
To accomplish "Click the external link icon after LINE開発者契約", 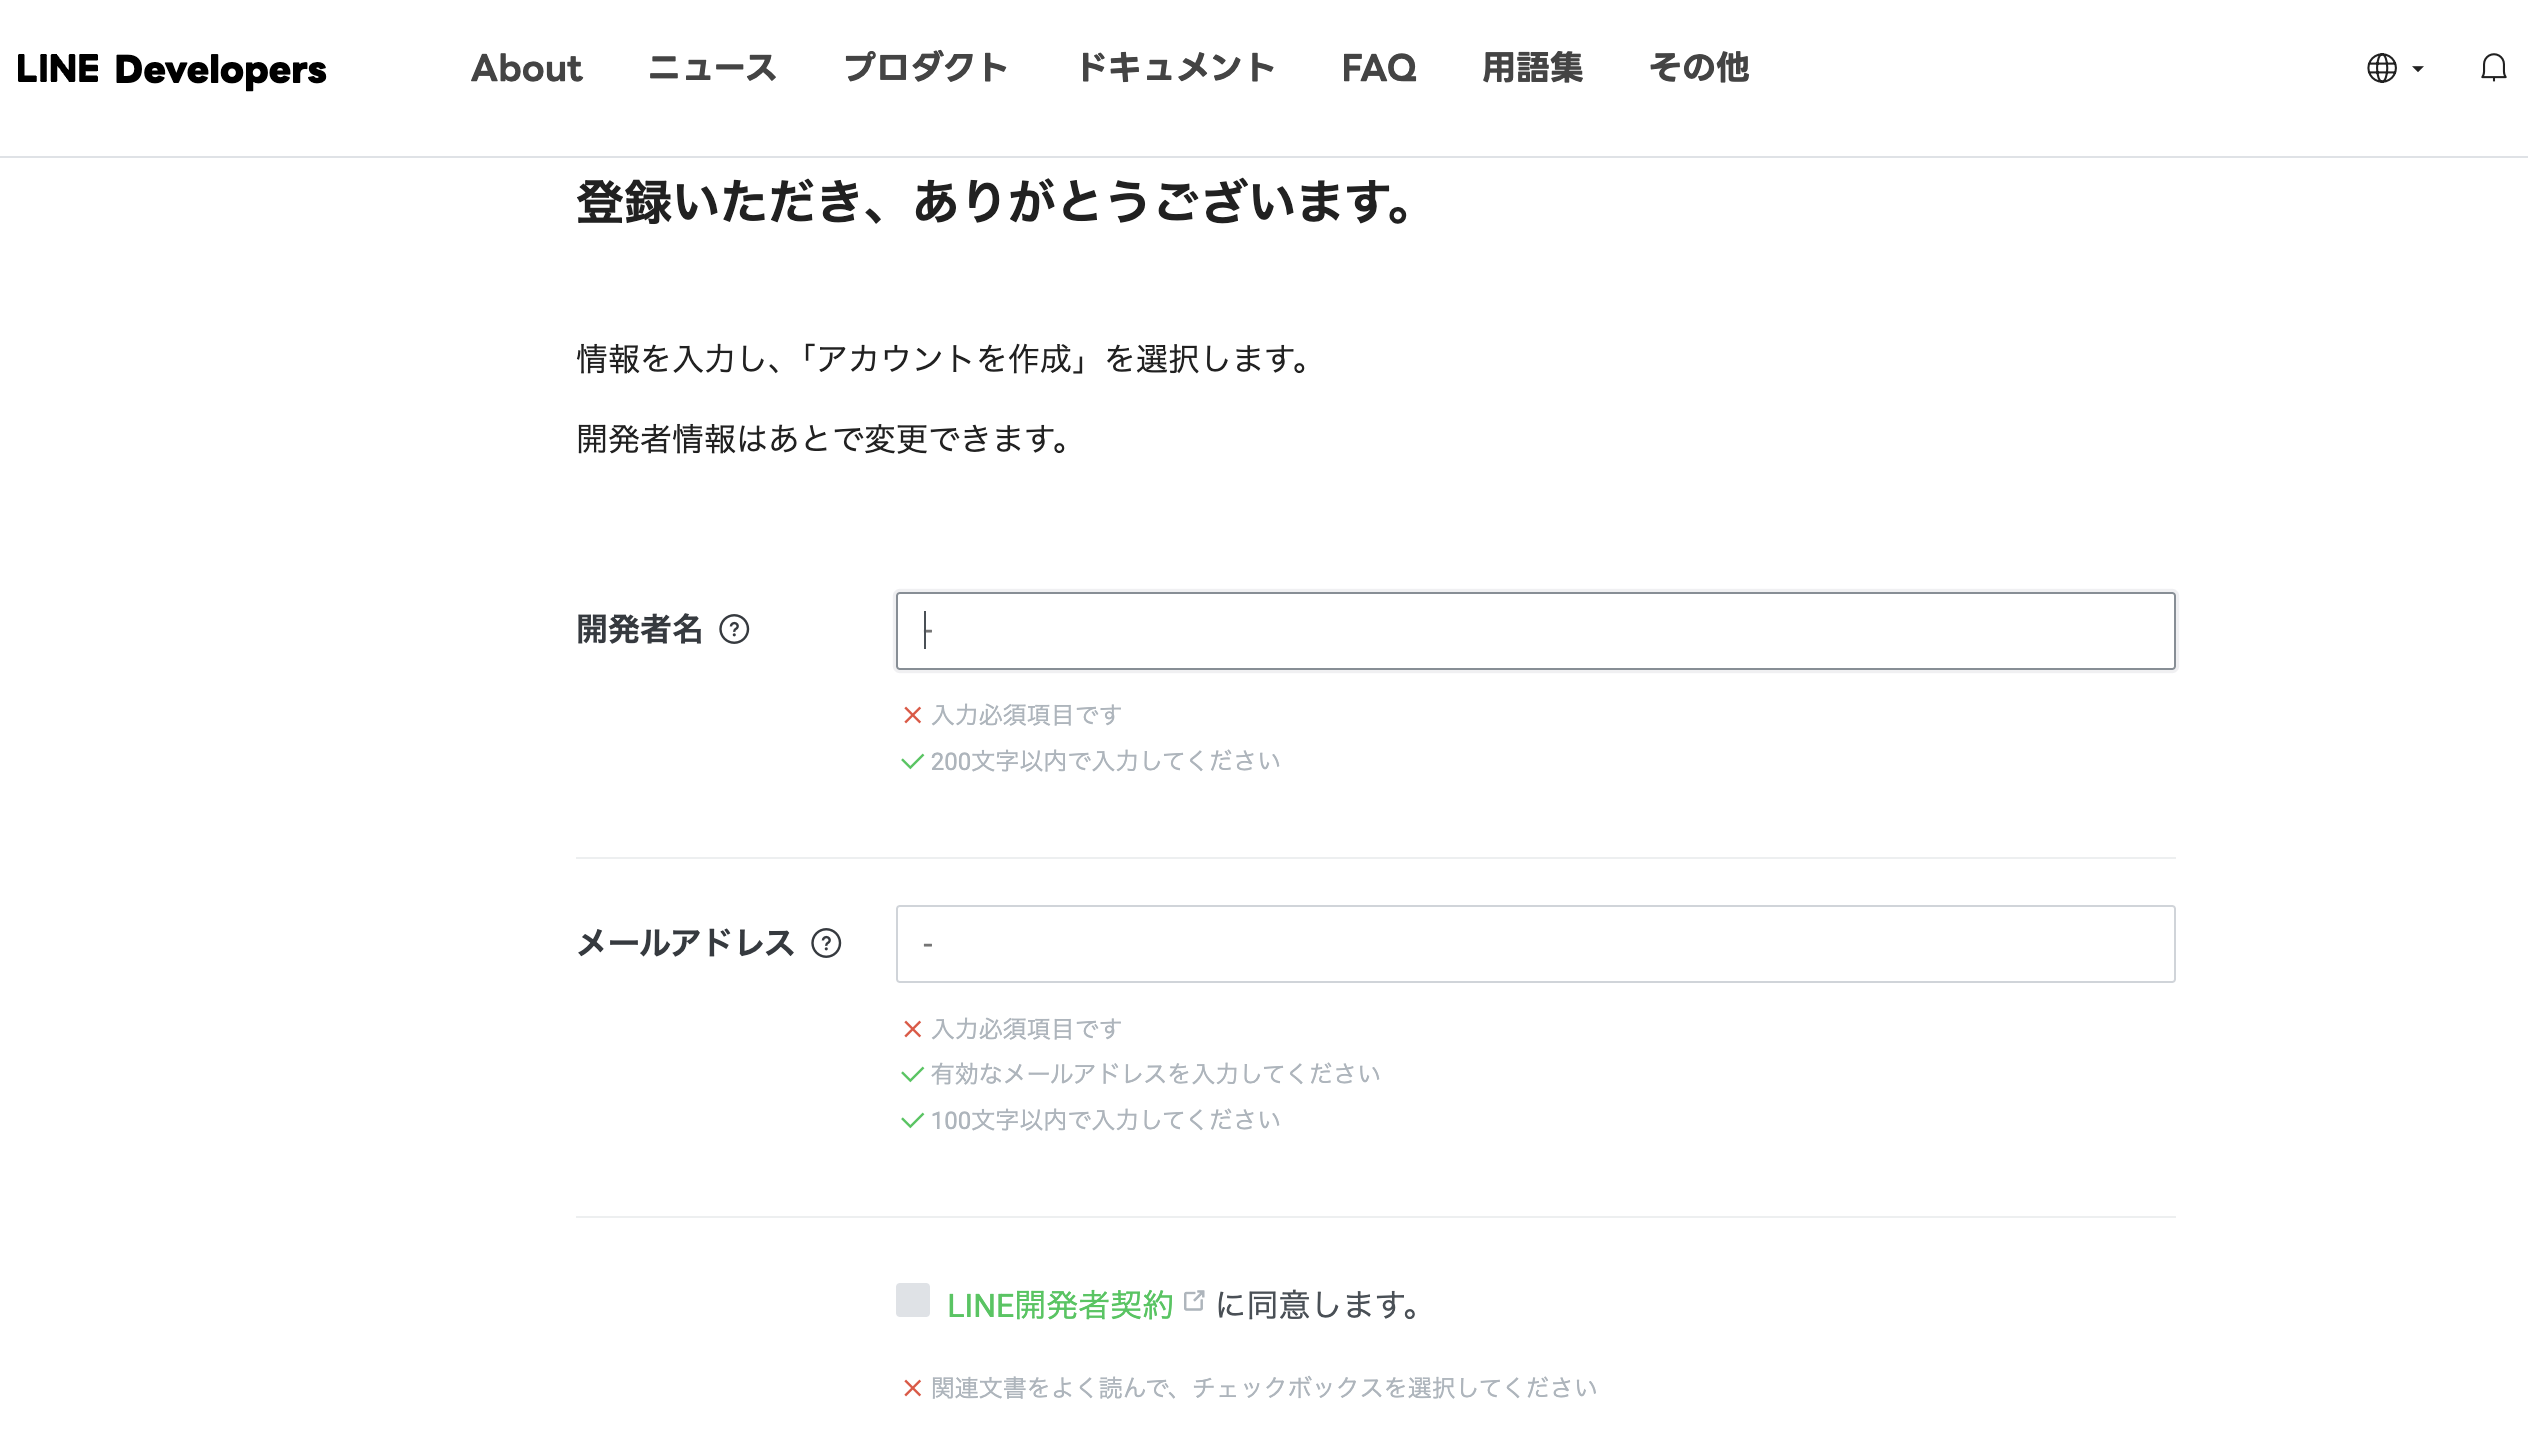I will click(1193, 1300).
